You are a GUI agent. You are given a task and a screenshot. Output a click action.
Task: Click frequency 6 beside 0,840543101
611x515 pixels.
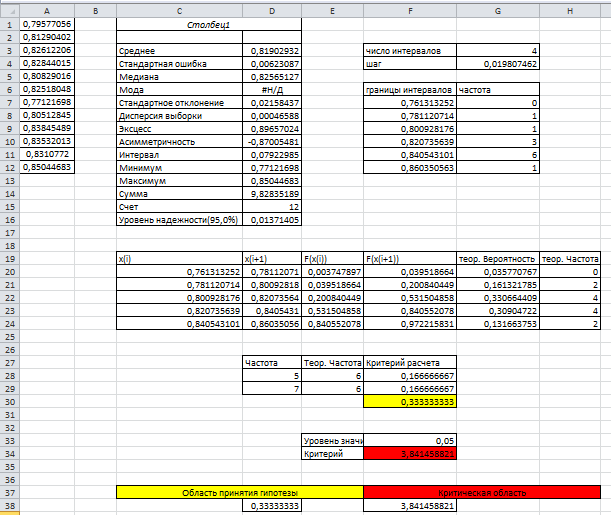(498, 155)
